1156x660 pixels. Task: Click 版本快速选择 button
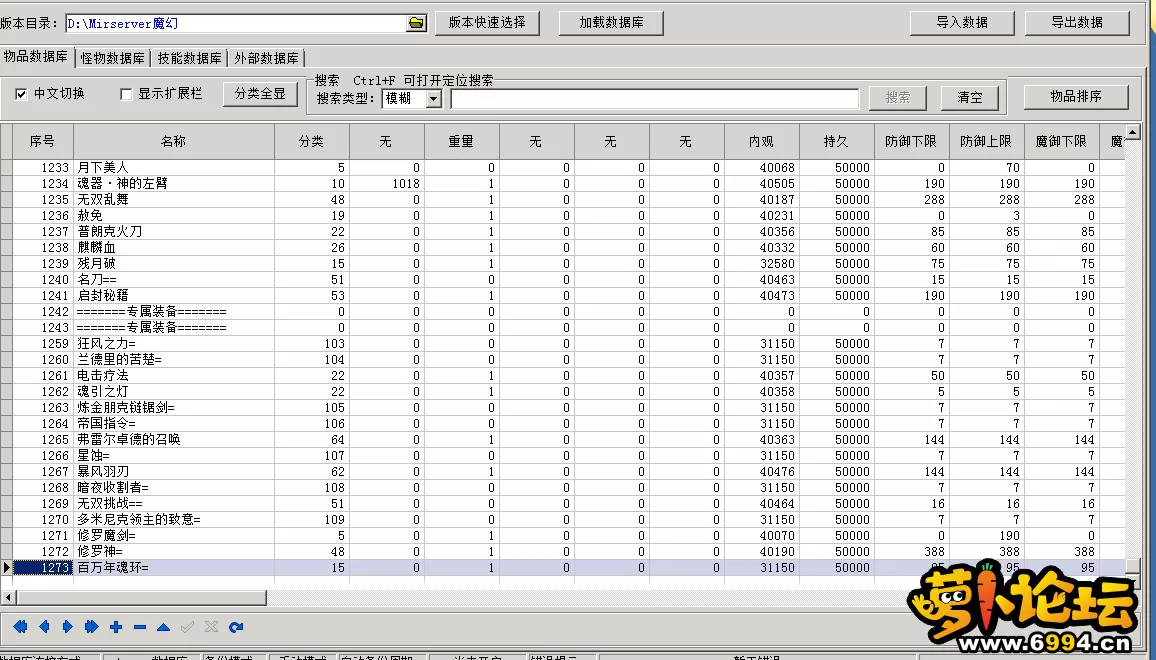[487, 23]
